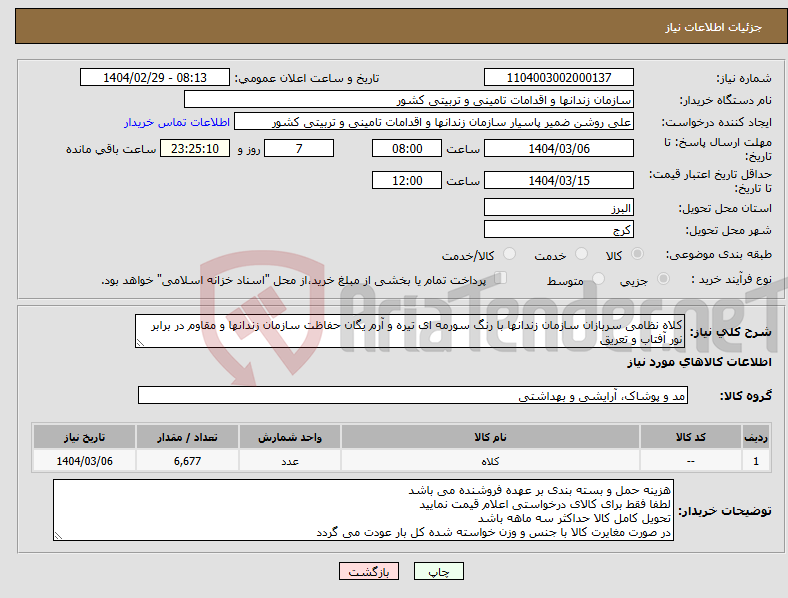
Task: Click the استان محل تحویل field البرز
Action: pyautogui.click(x=558, y=208)
